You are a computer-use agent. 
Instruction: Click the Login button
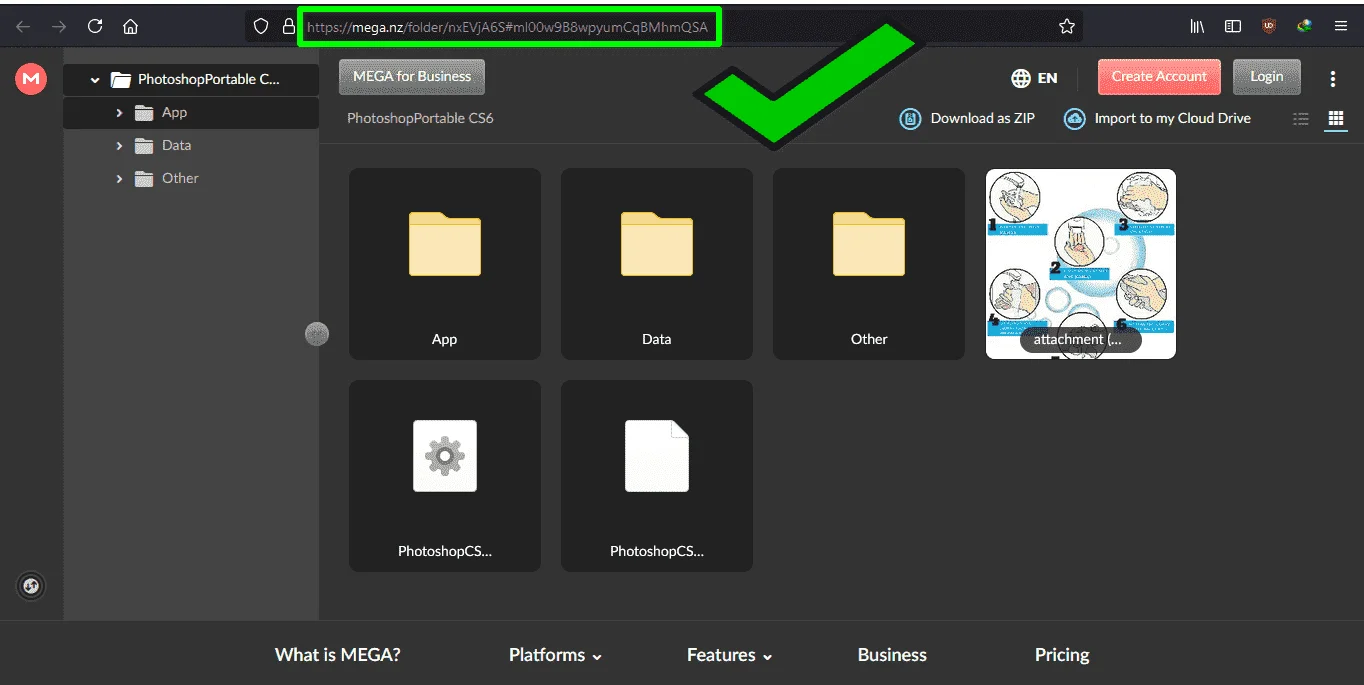pos(1266,76)
